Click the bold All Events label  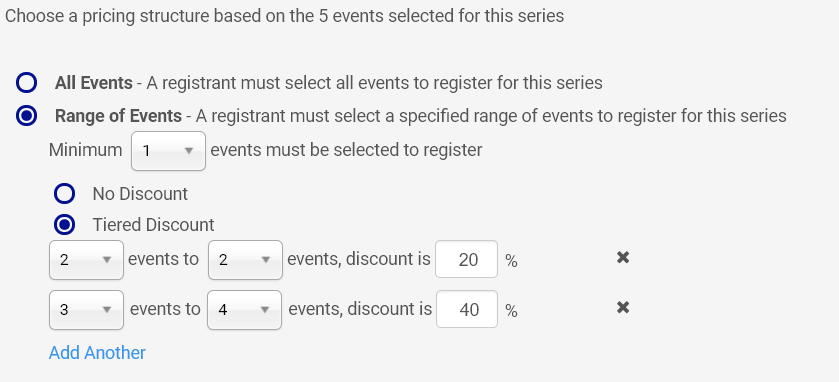[x=94, y=83]
